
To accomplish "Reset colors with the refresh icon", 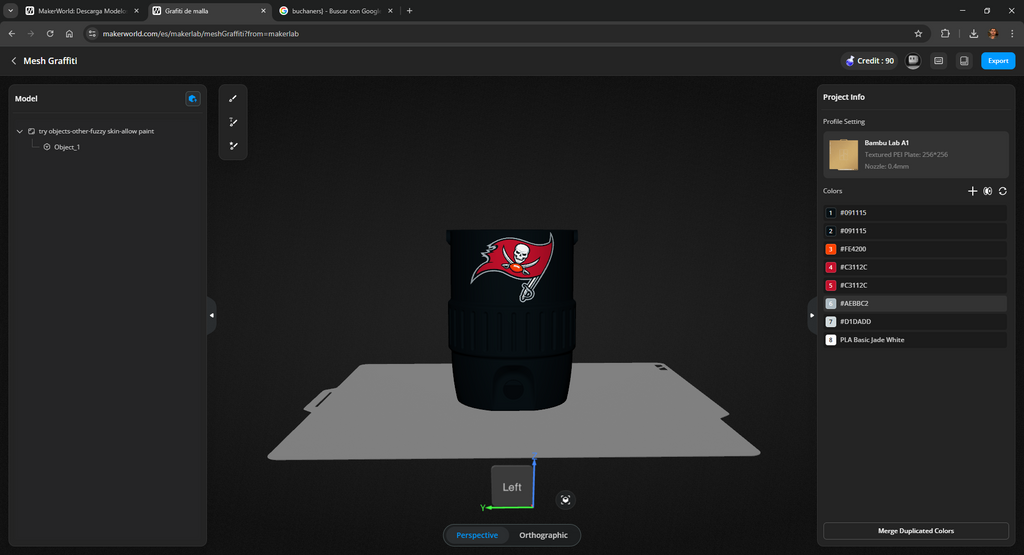I will click(1002, 191).
